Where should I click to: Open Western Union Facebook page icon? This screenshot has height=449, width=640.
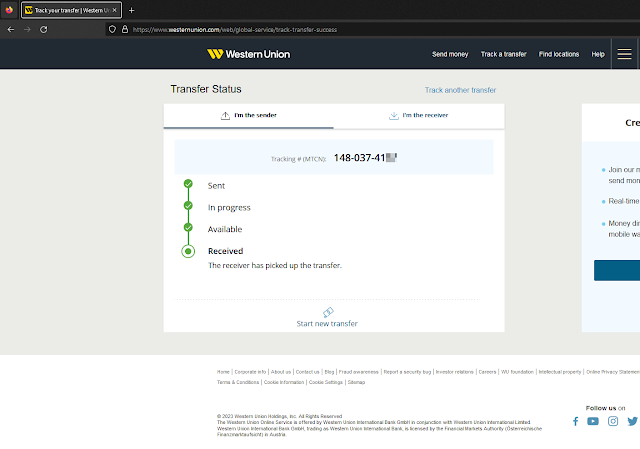point(576,421)
